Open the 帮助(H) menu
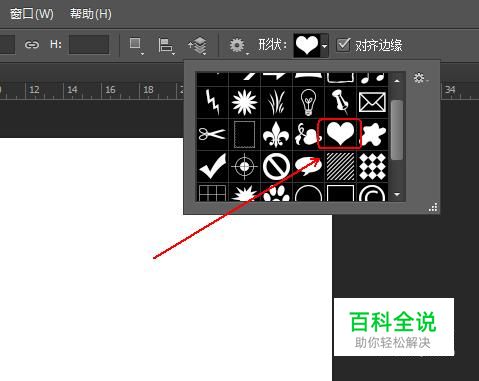This screenshot has height=381, width=479. [x=90, y=14]
